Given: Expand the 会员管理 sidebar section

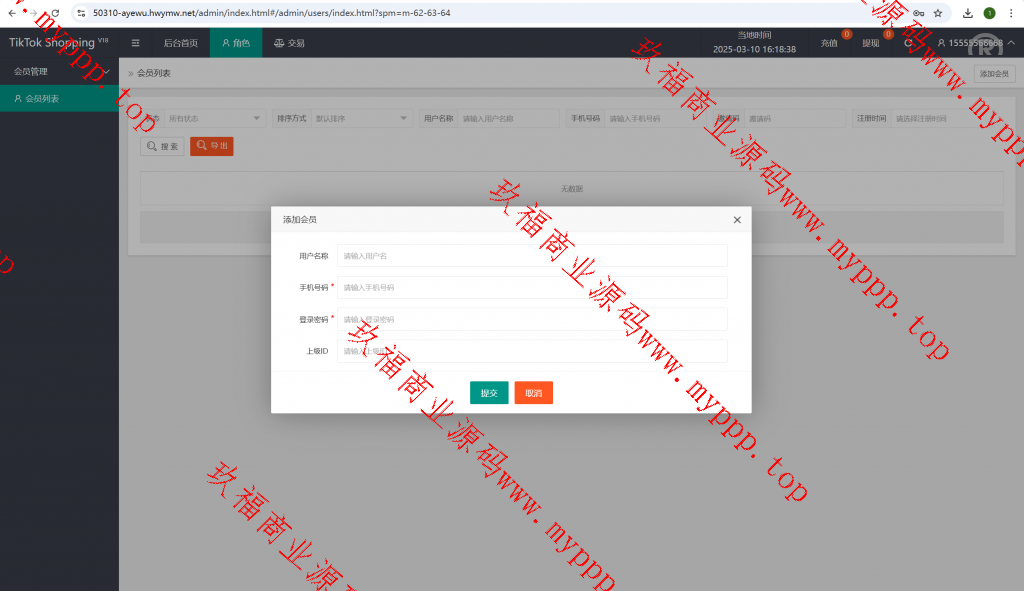Looking at the screenshot, I should coord(59,72).
